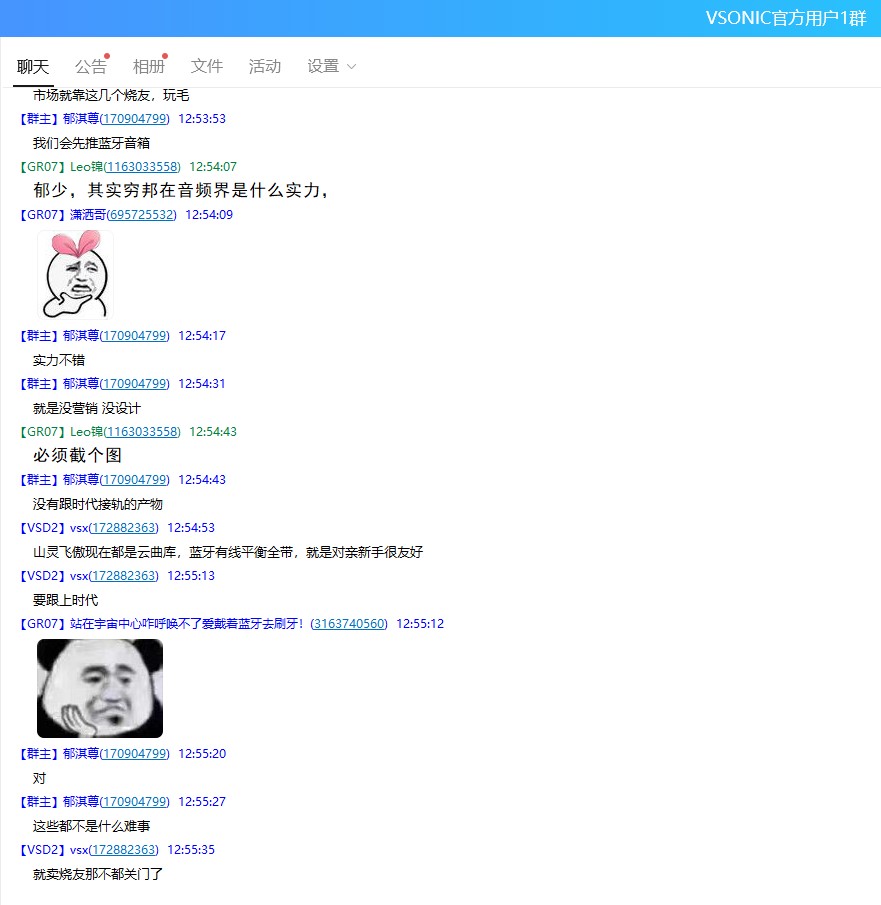Click Leo锦's ID link at 12:54:07
881x905 pixels.
(143, 167)
